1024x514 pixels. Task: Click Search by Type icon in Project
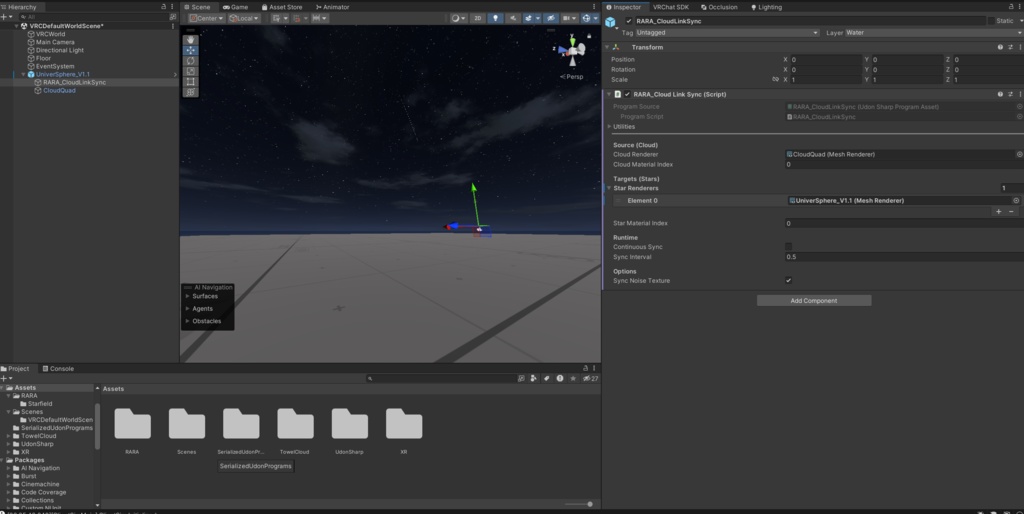click(x=534, y=378)
